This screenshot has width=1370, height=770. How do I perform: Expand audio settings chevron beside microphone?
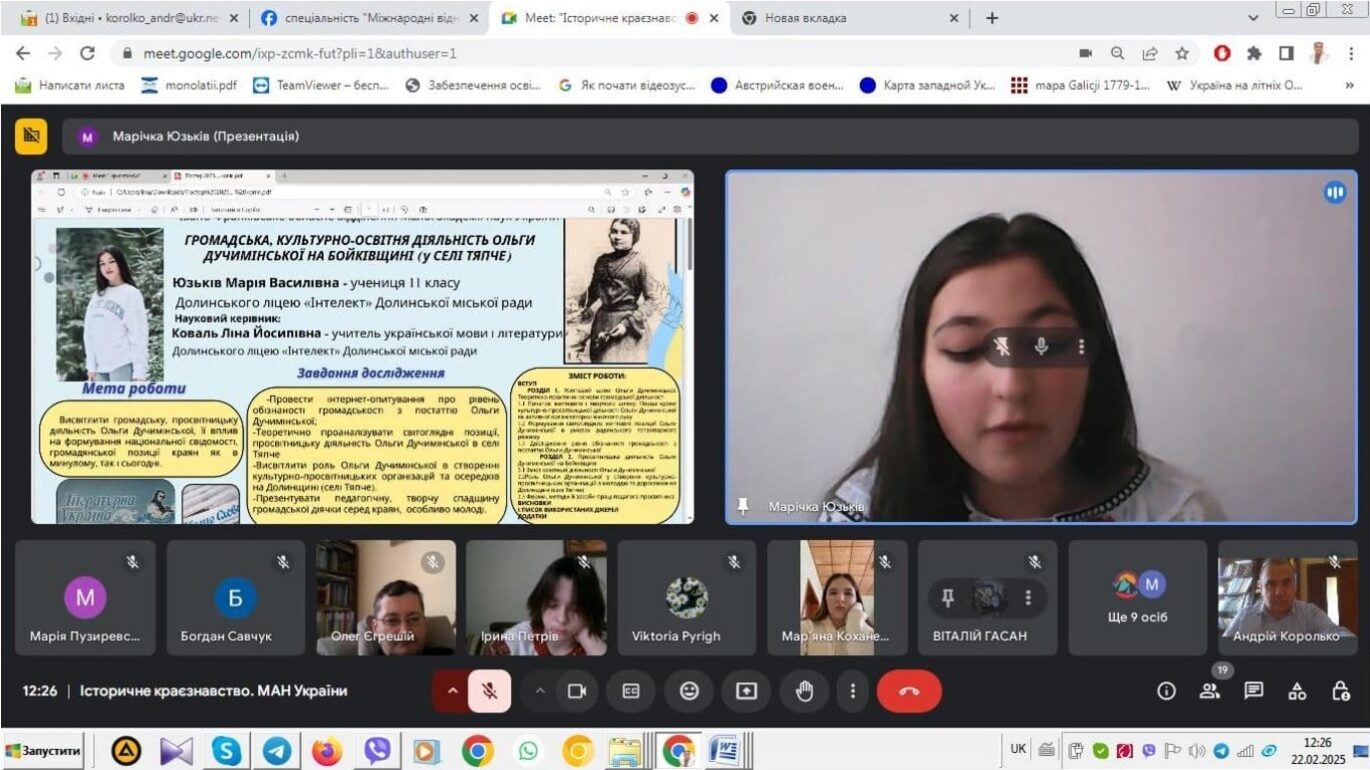[x=451, y=691]
